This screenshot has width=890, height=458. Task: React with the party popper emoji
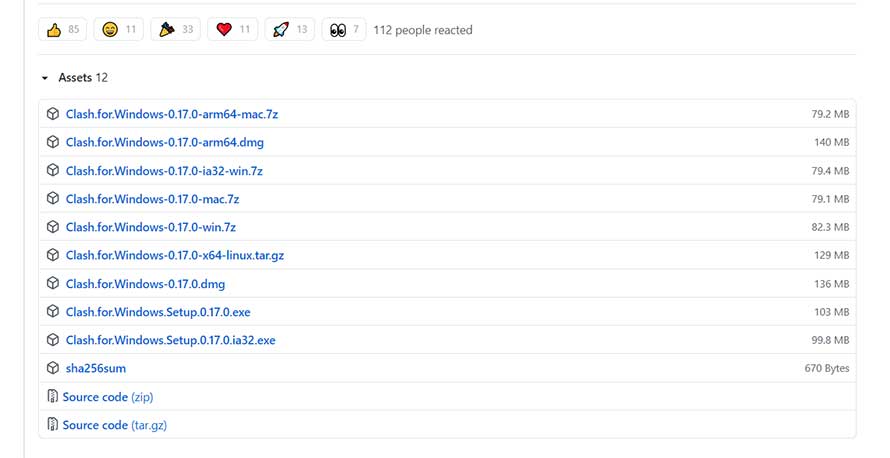[x=175, y=30]
